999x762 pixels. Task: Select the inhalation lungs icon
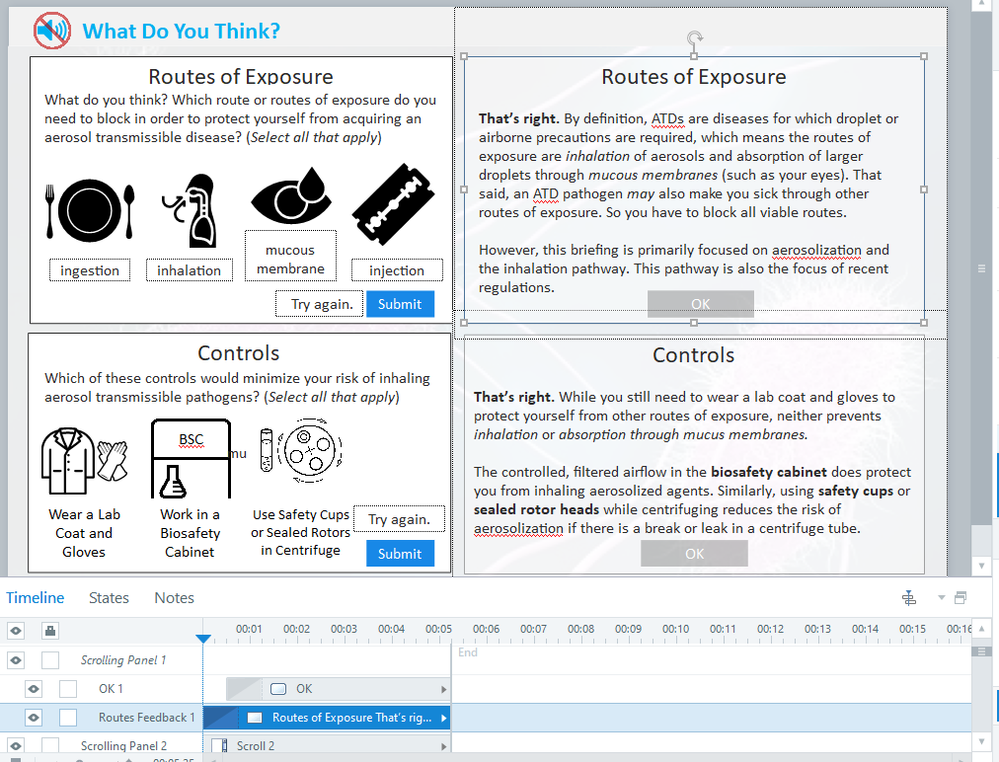189,210
